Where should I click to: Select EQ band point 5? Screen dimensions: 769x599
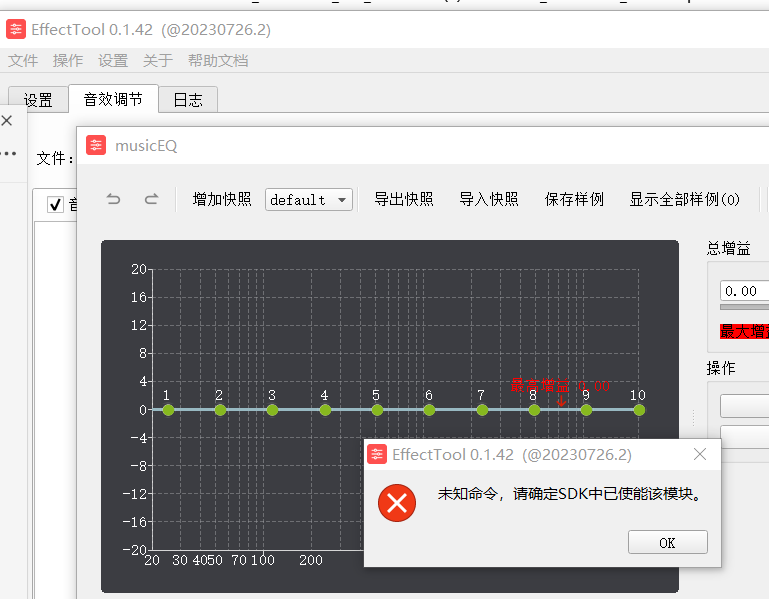[x=377, y=410]
